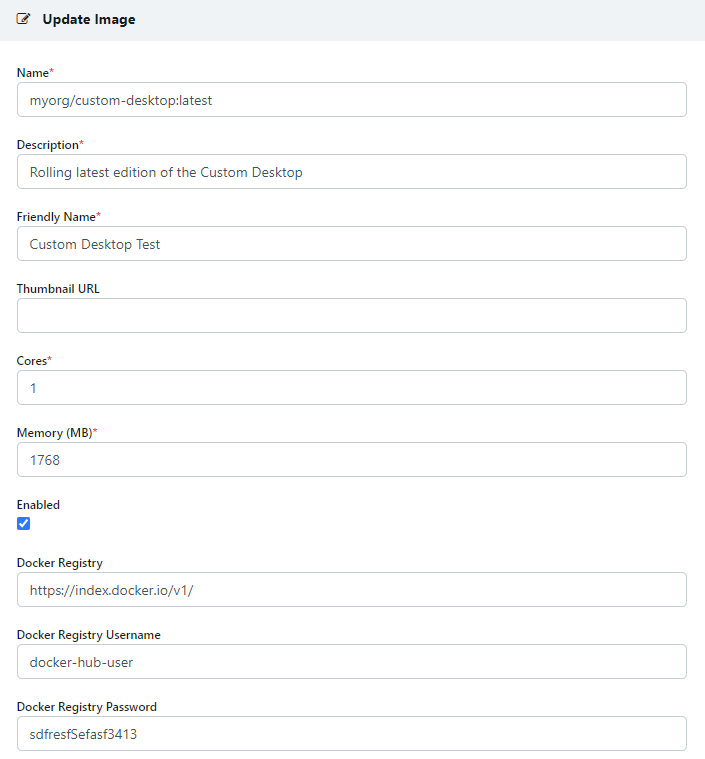Click the Update Image header title
This screenshot has width=705, height=759.
coord(88,19)
